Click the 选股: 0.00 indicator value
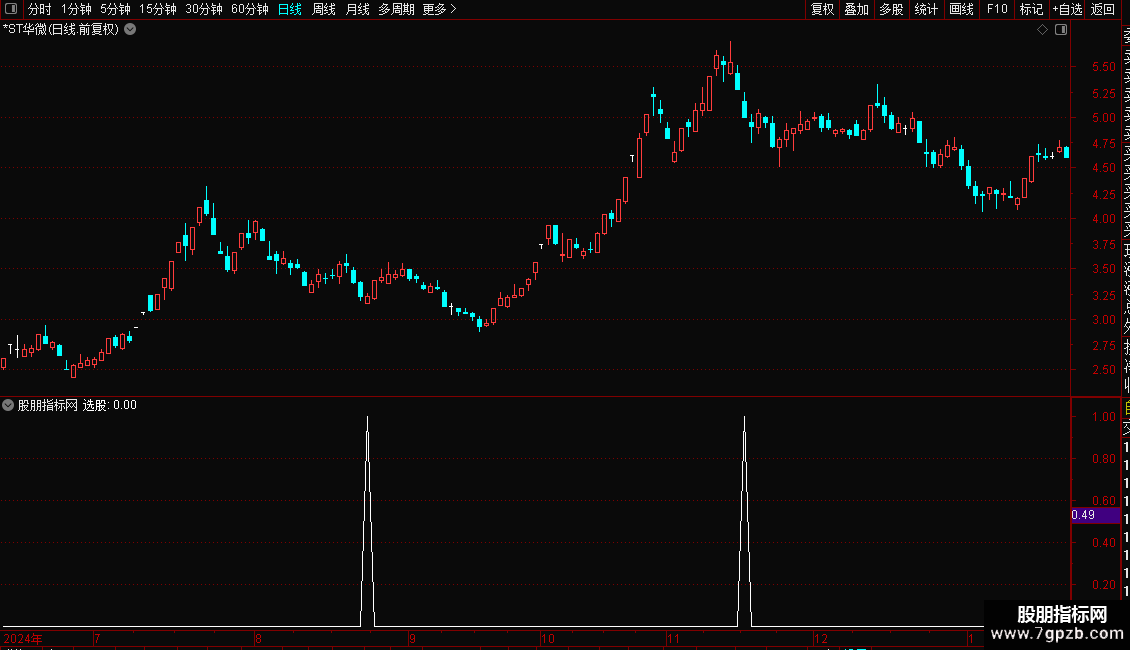This screenshot has height=650, width=1130. point(110,405)
